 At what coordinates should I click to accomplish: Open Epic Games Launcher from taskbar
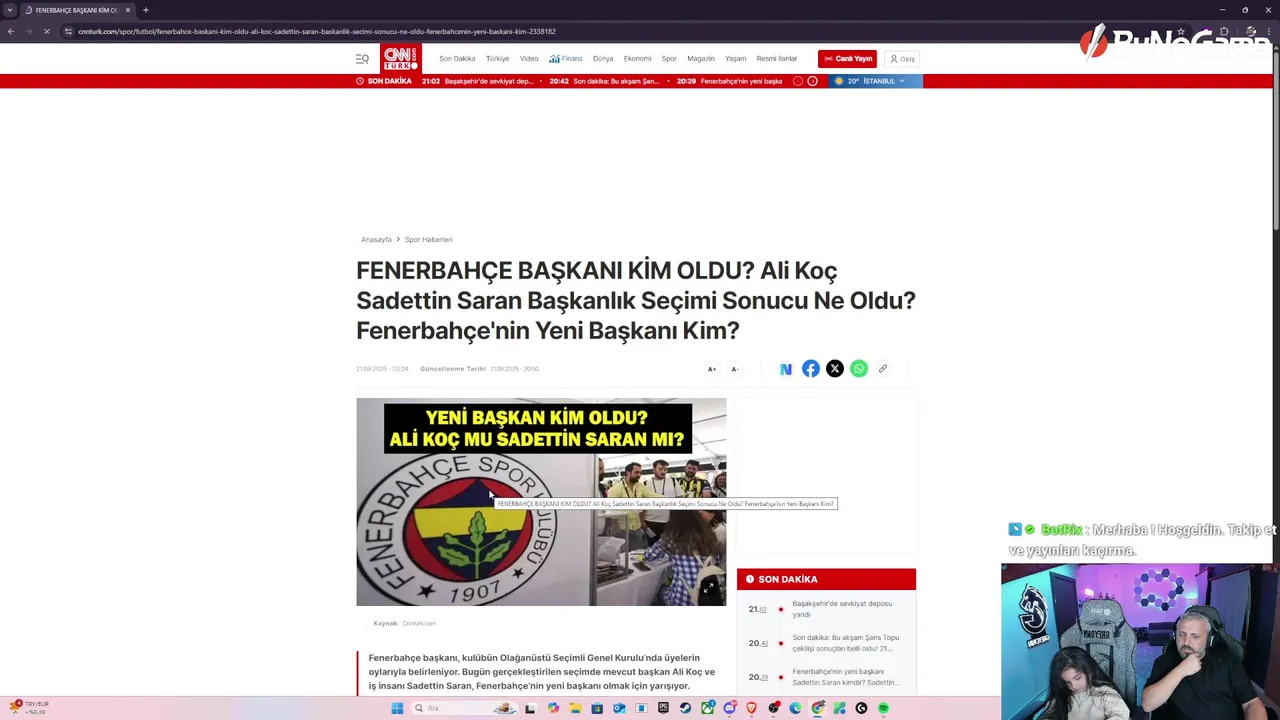tap(663, 708)
